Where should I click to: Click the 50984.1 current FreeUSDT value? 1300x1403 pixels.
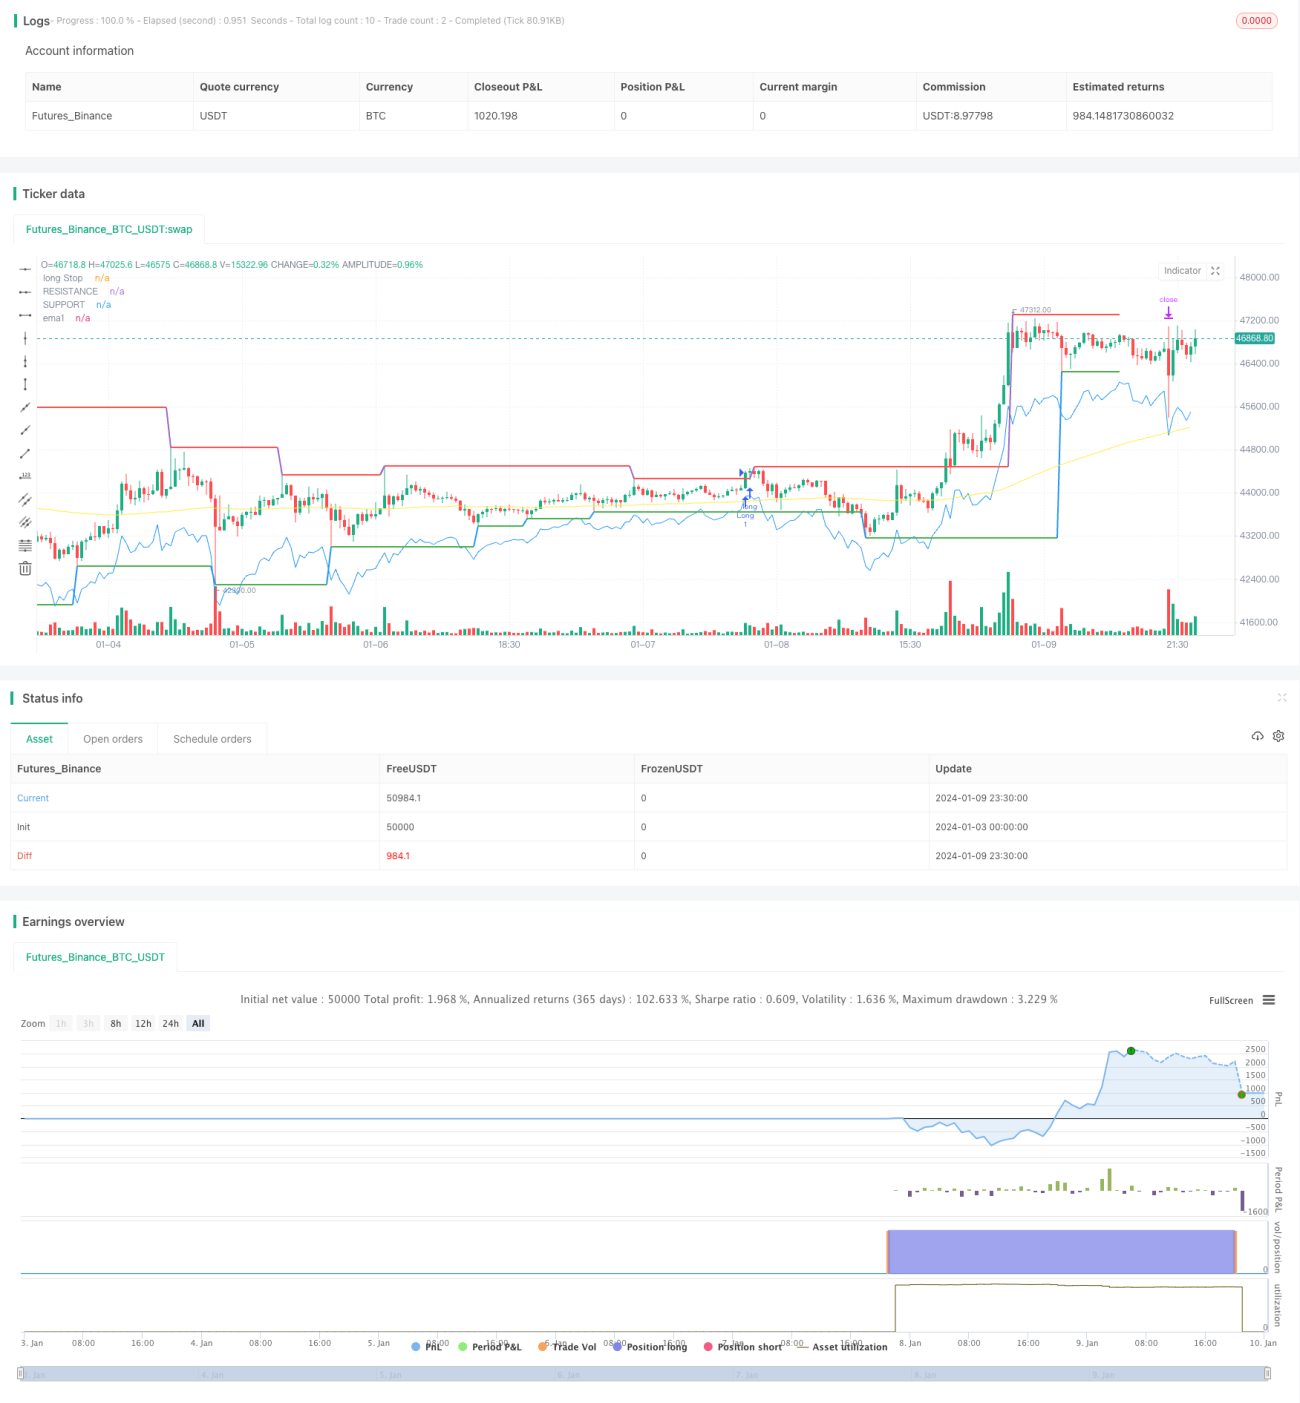tap(404, 798)
